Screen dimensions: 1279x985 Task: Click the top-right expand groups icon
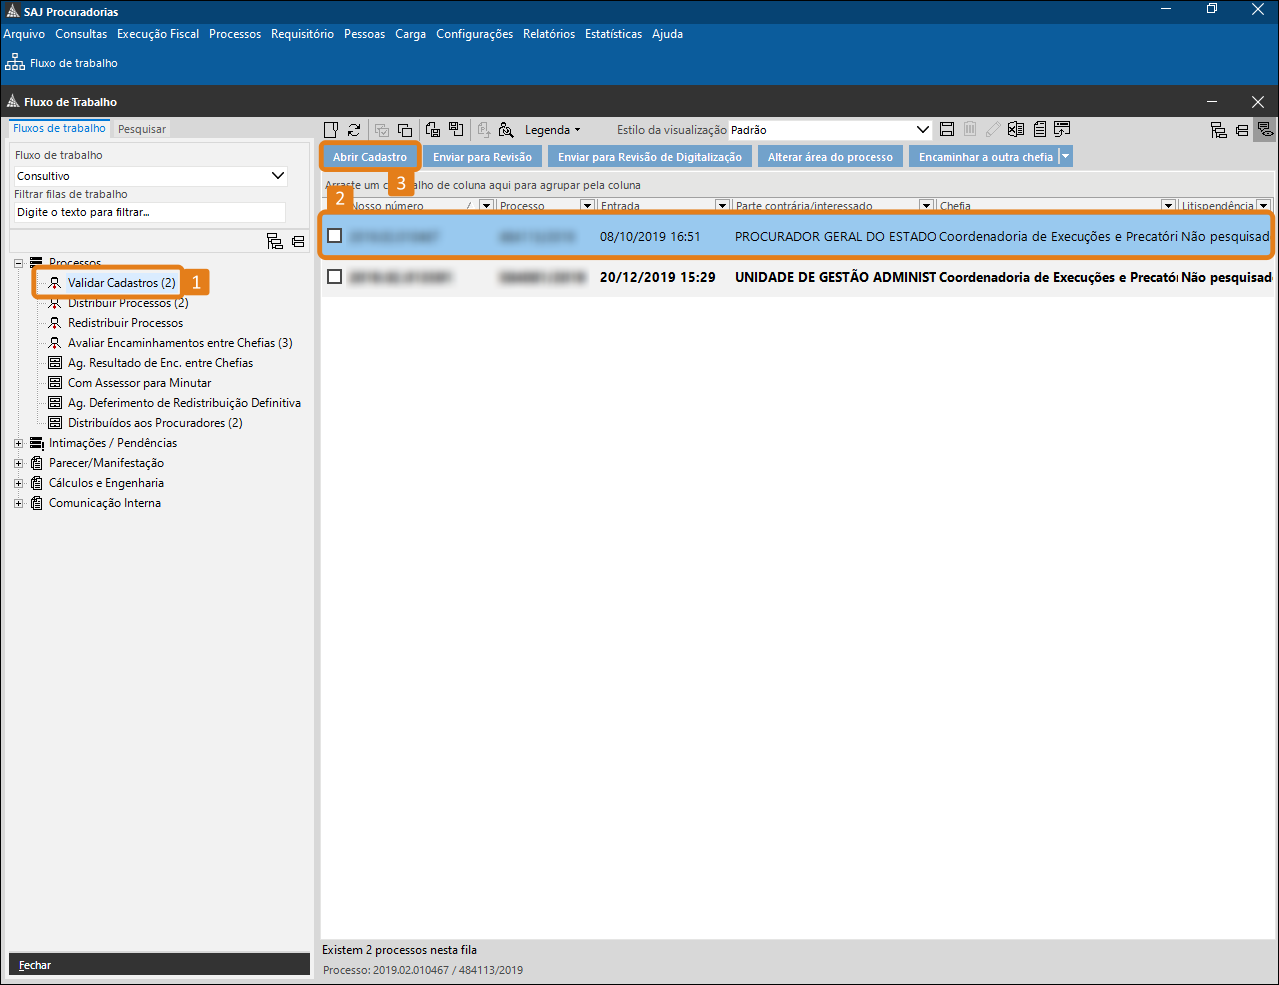tap(1218, 130)
